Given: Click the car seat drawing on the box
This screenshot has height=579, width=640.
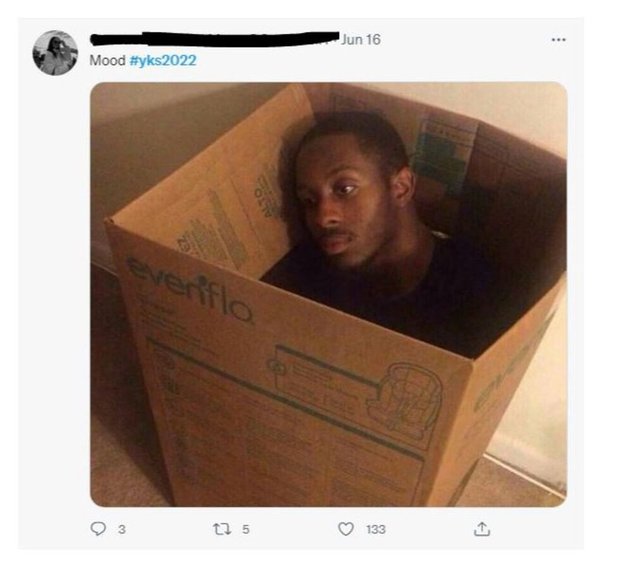Looking at the screenshot, I should (404, 399).
